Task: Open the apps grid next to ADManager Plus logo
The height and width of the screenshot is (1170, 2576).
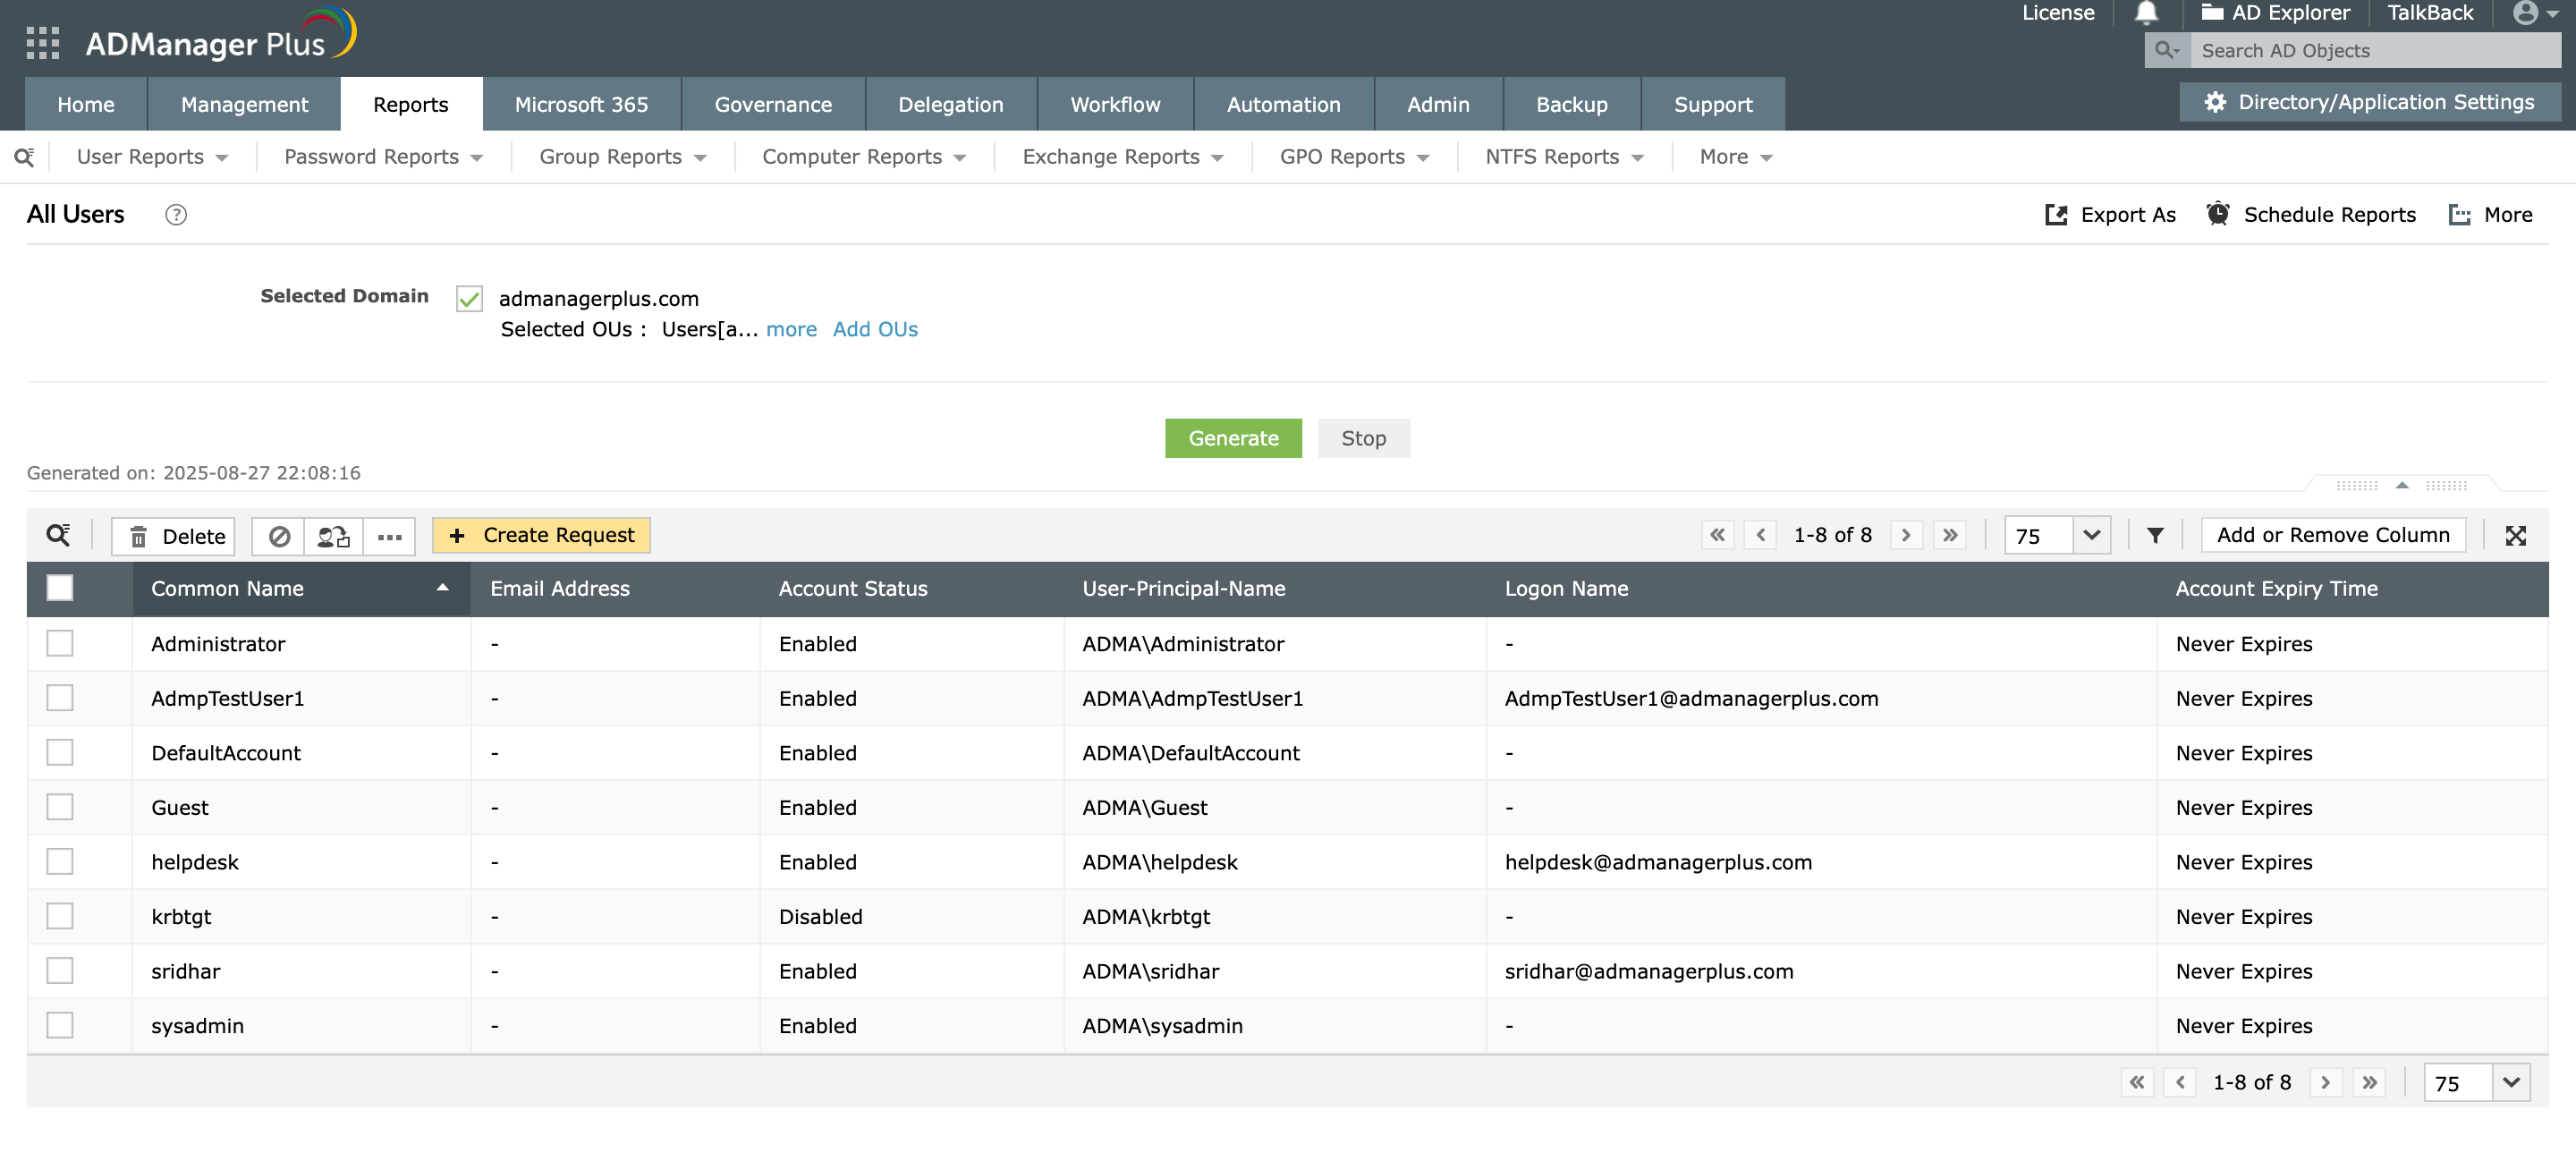Action: [42, 42]
